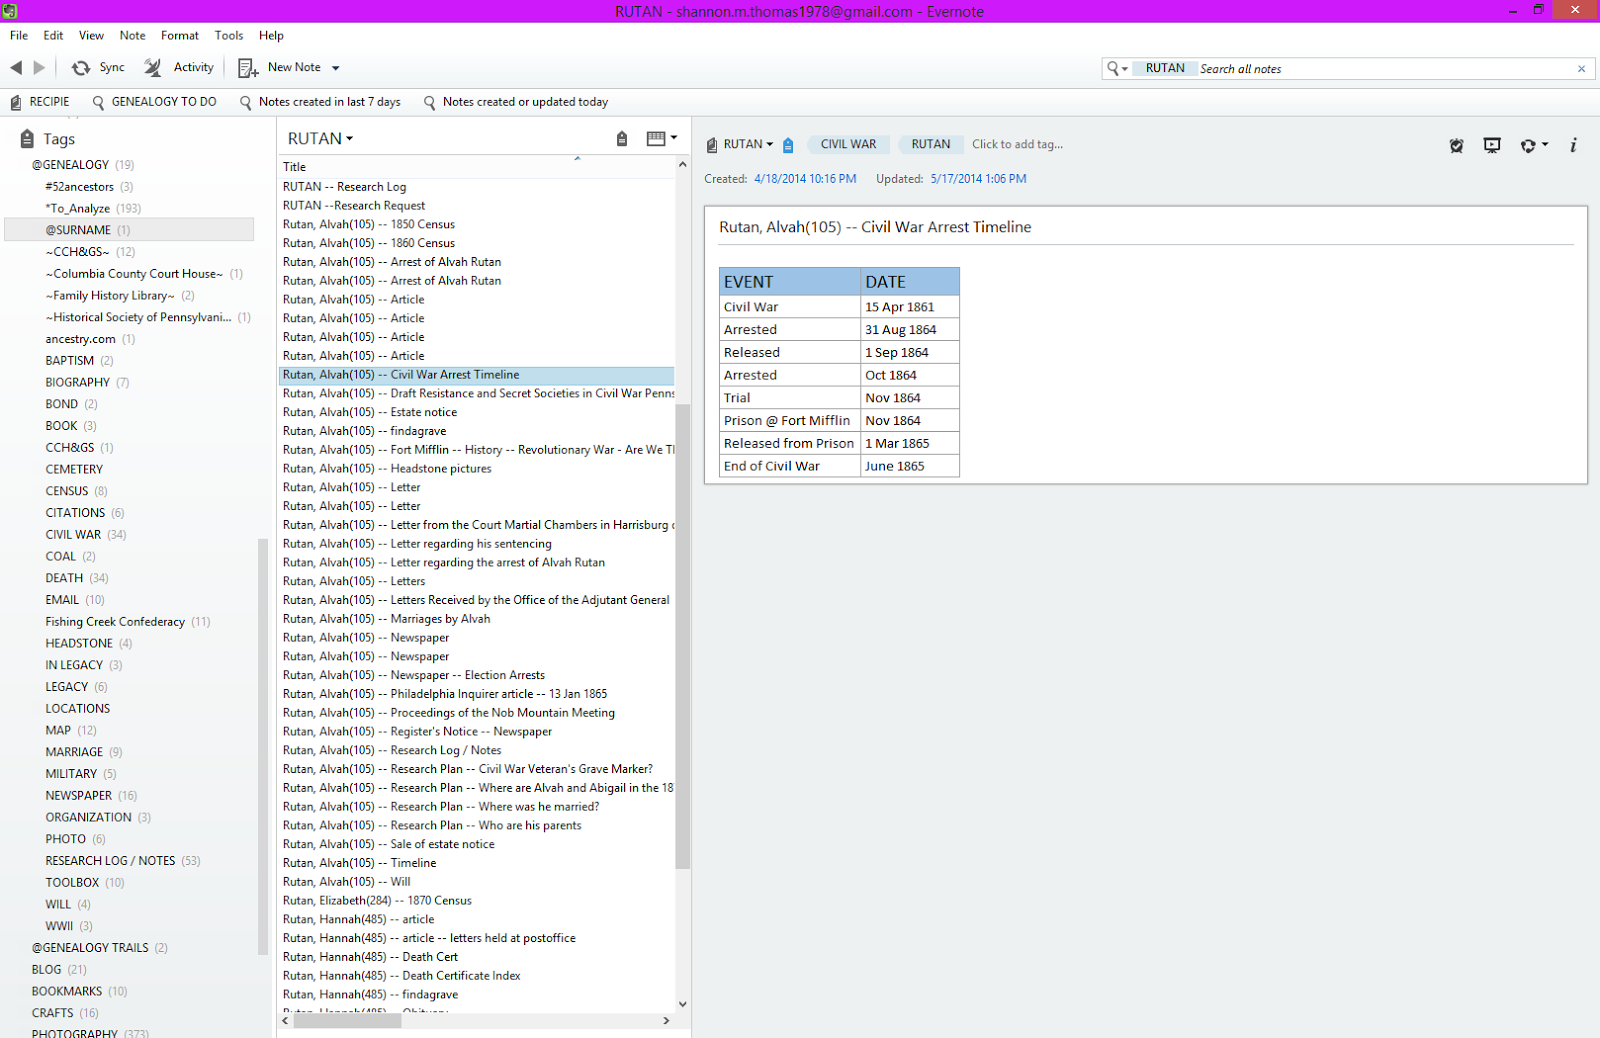This screenshot has width=1600, height=1038.
Task: Select the @GENEALOGY TRAILS tag
Action: click(x=90, y=948)
